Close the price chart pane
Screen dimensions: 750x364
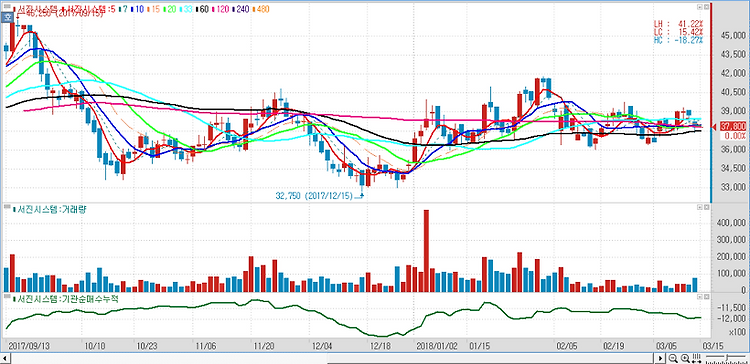tap(706, 7)
